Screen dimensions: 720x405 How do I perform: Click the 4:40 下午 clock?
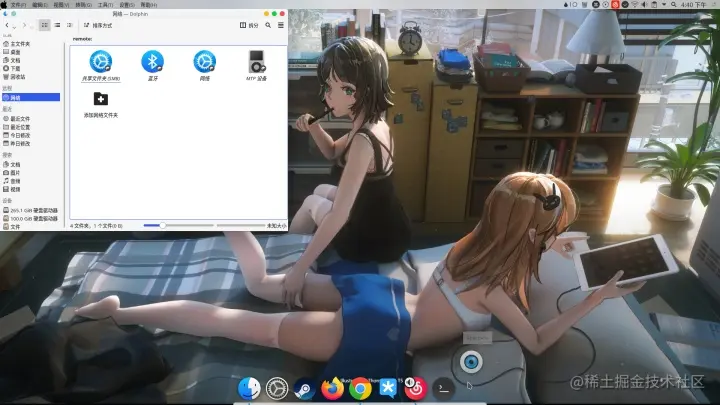694,5
